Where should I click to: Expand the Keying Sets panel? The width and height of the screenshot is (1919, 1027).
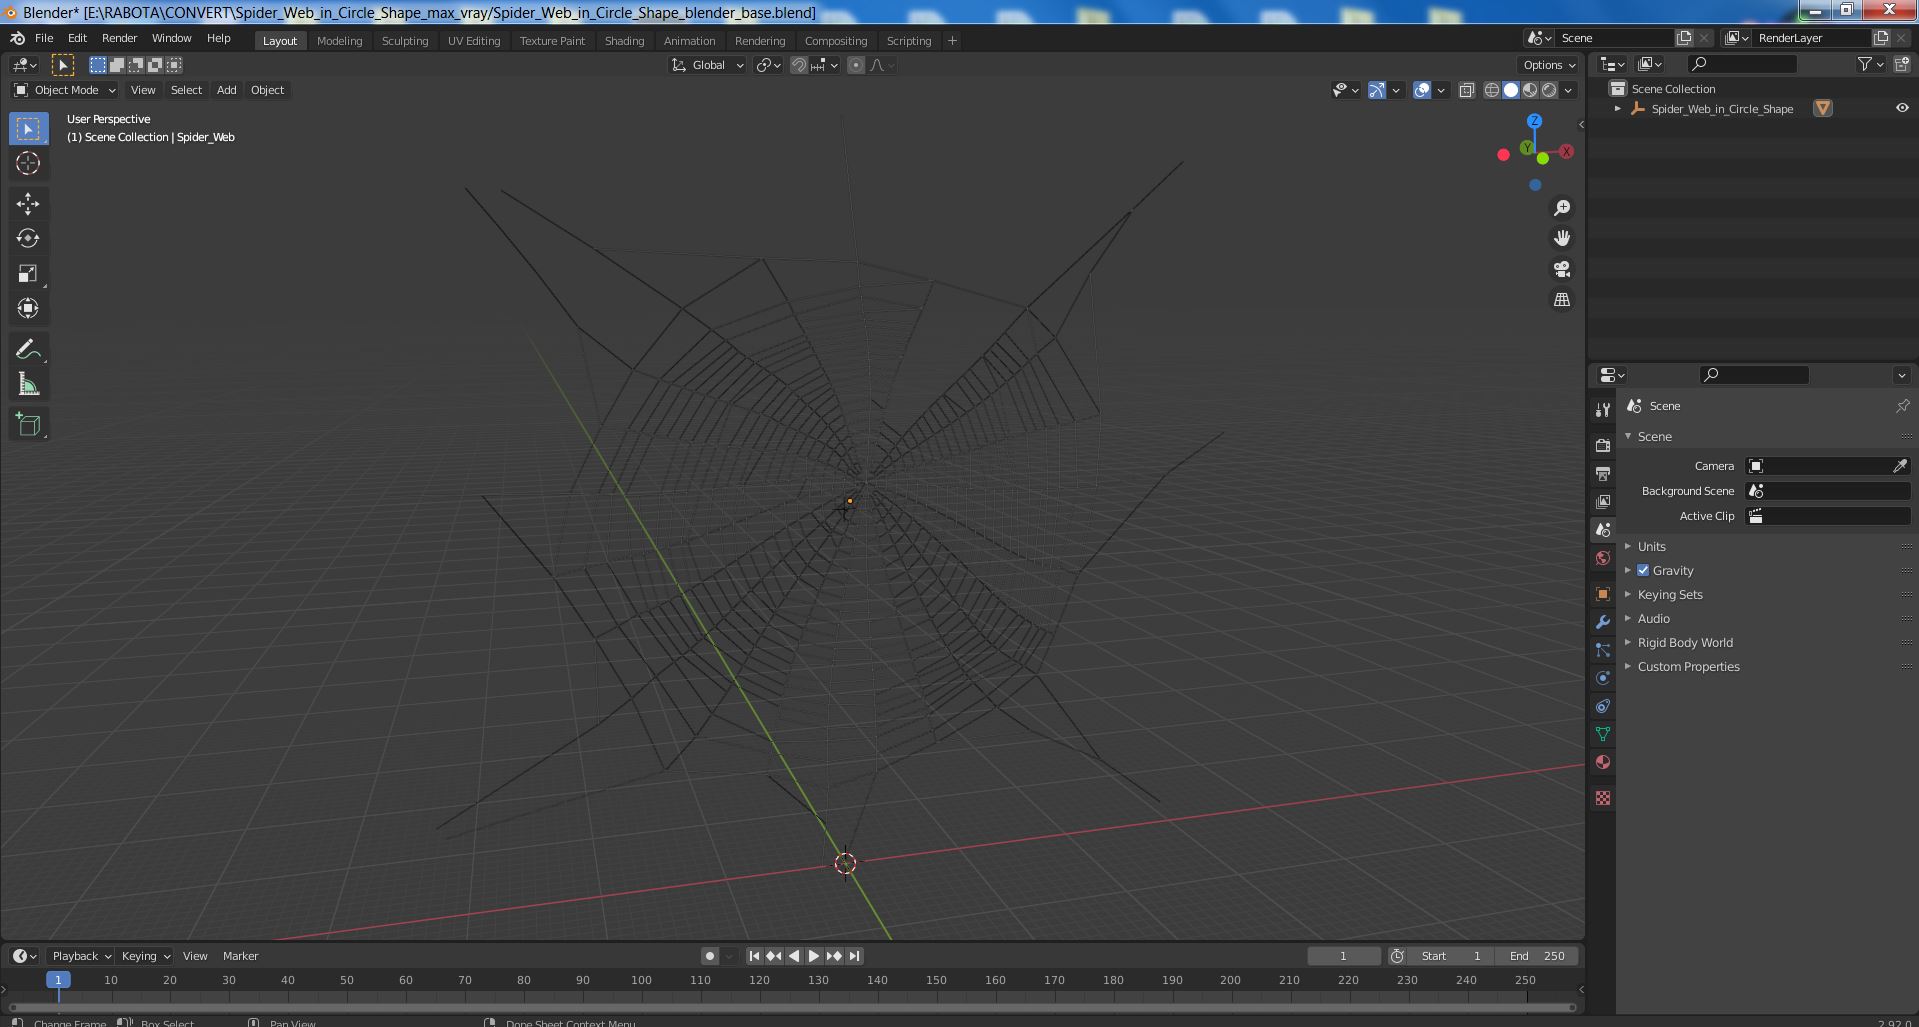(x=1669, y=594)
